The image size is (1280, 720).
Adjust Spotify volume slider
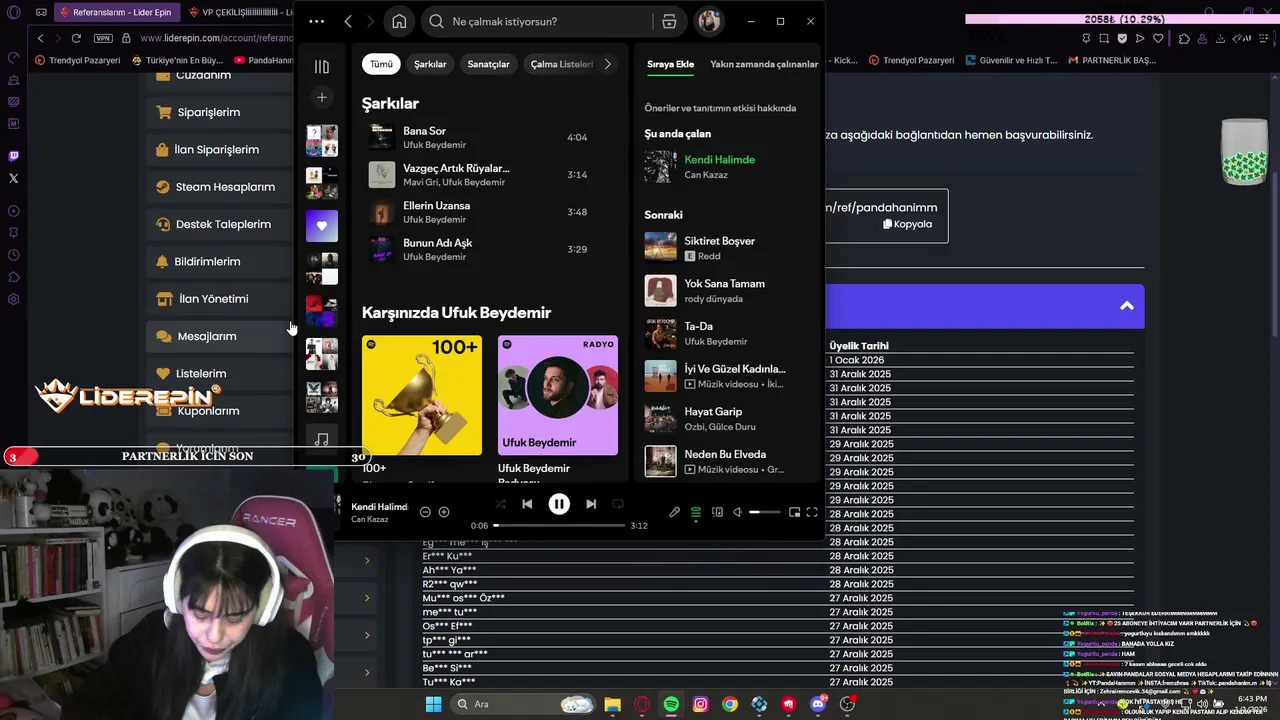coord(765,512)
